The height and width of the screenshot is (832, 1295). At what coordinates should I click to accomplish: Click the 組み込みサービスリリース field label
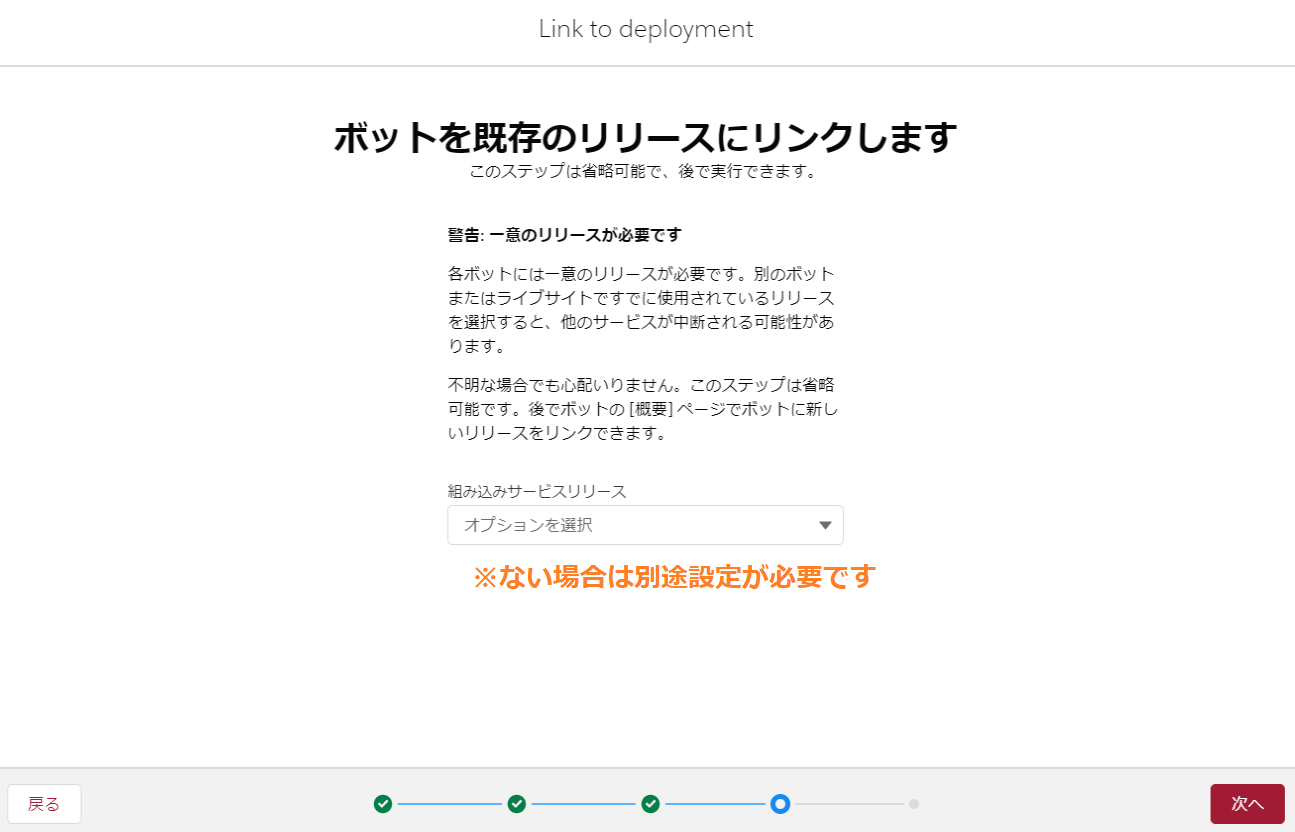click(x=536, y=491)
